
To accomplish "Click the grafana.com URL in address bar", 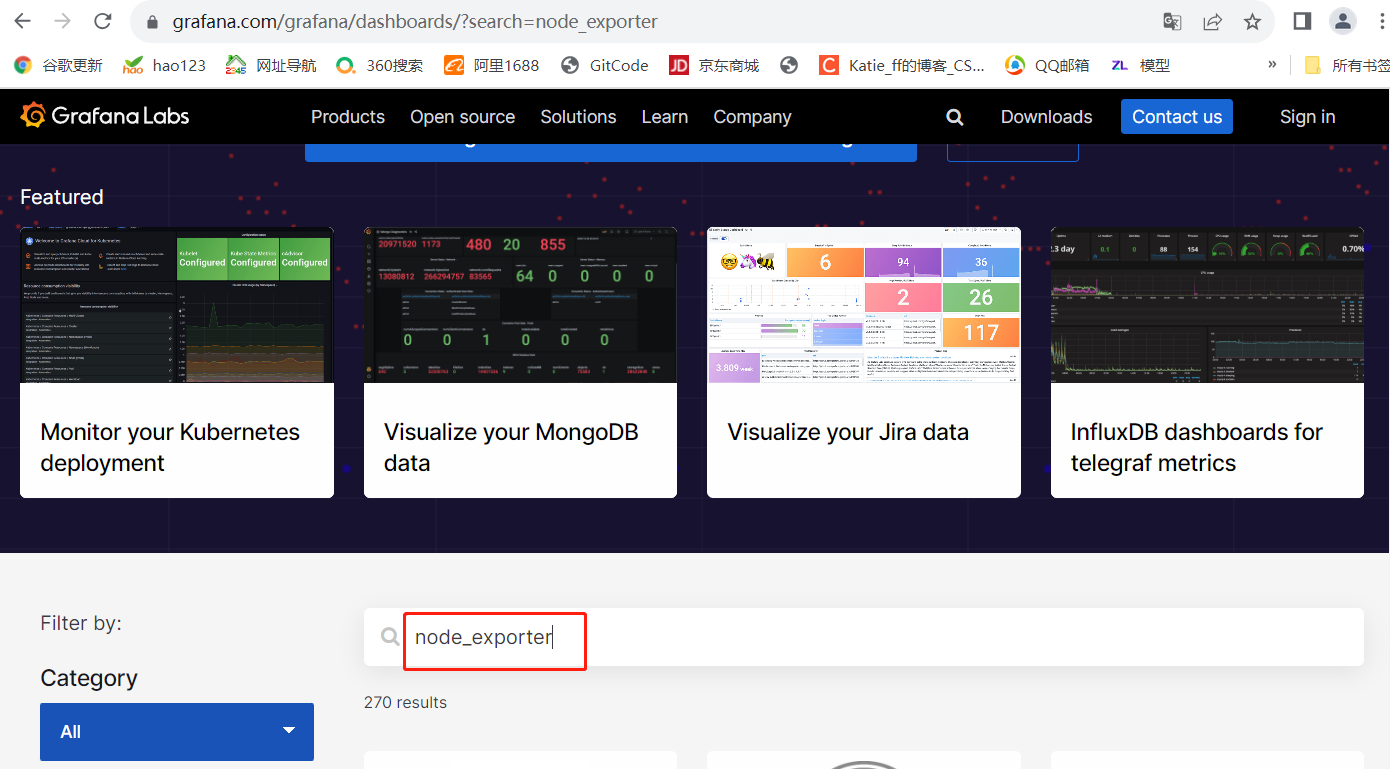I will [x=415, y=21].
